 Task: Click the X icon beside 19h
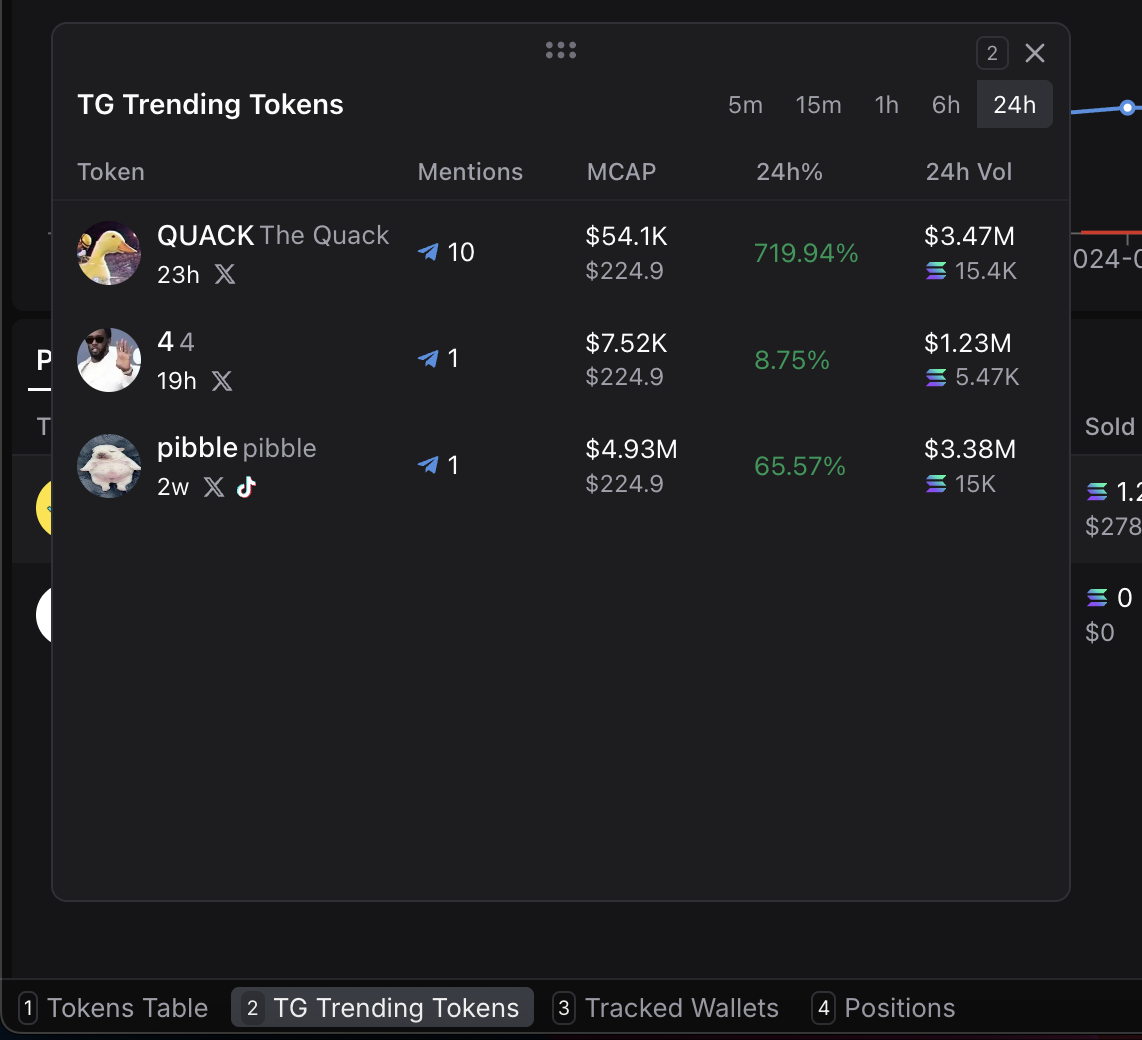tap(222, 381)
